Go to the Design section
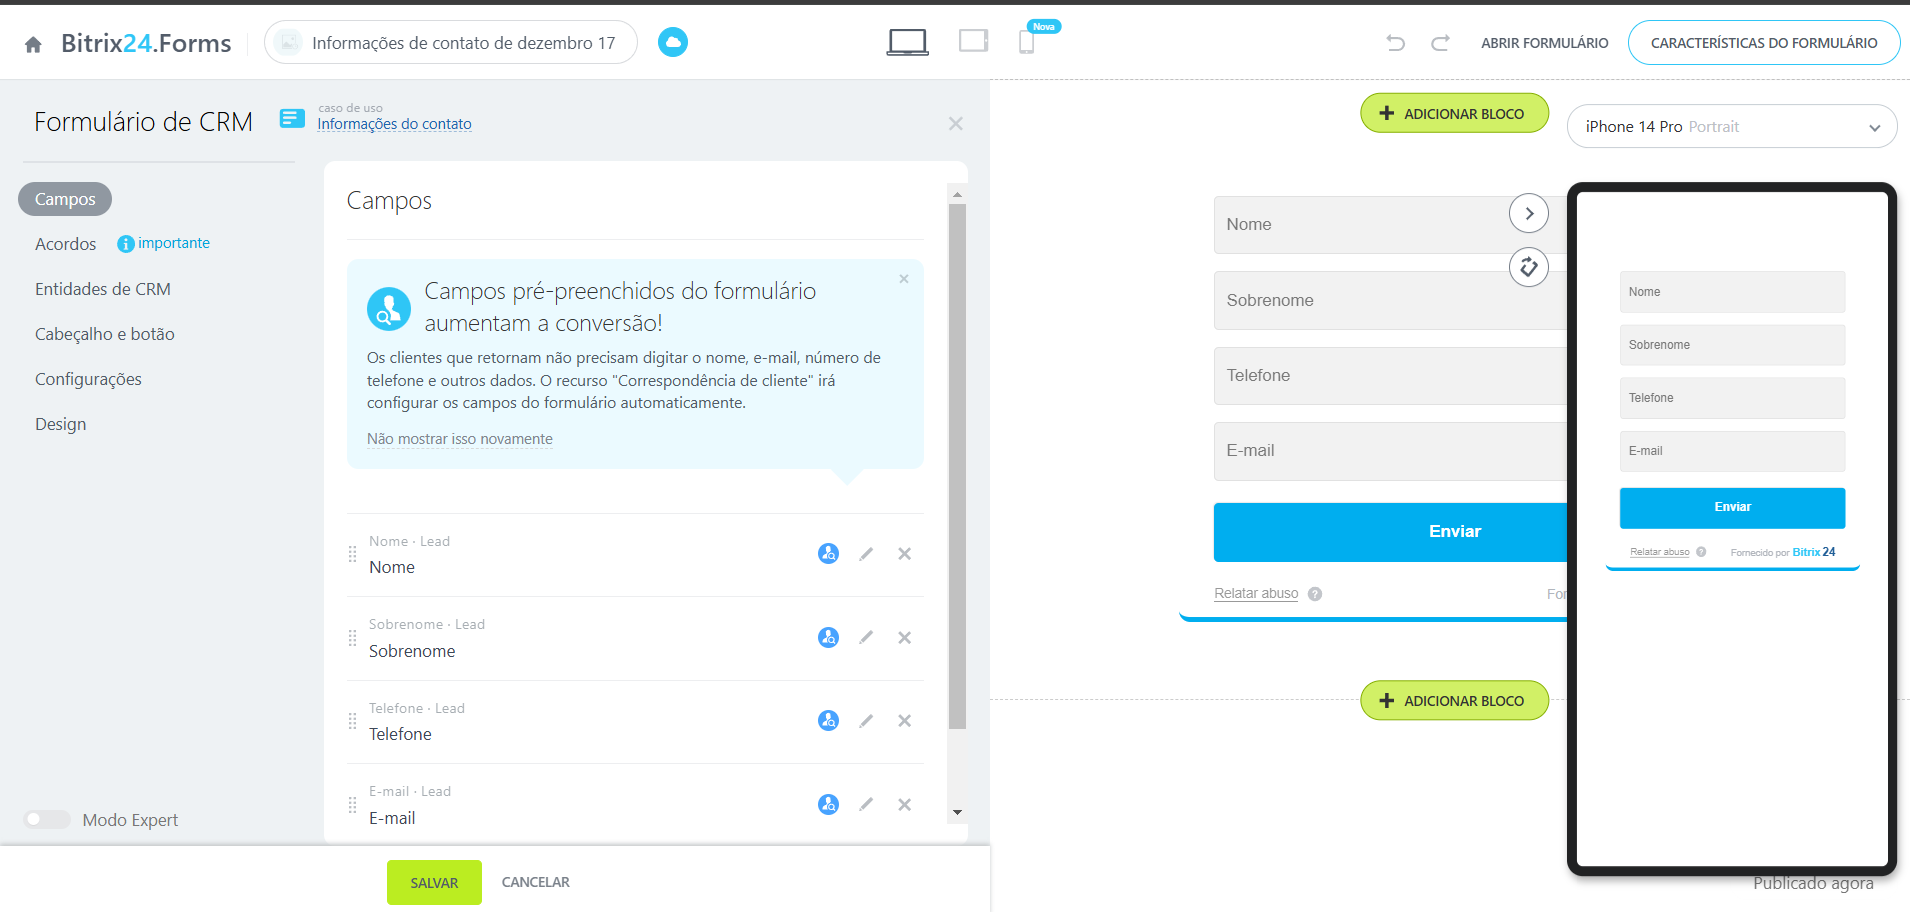 61,424
